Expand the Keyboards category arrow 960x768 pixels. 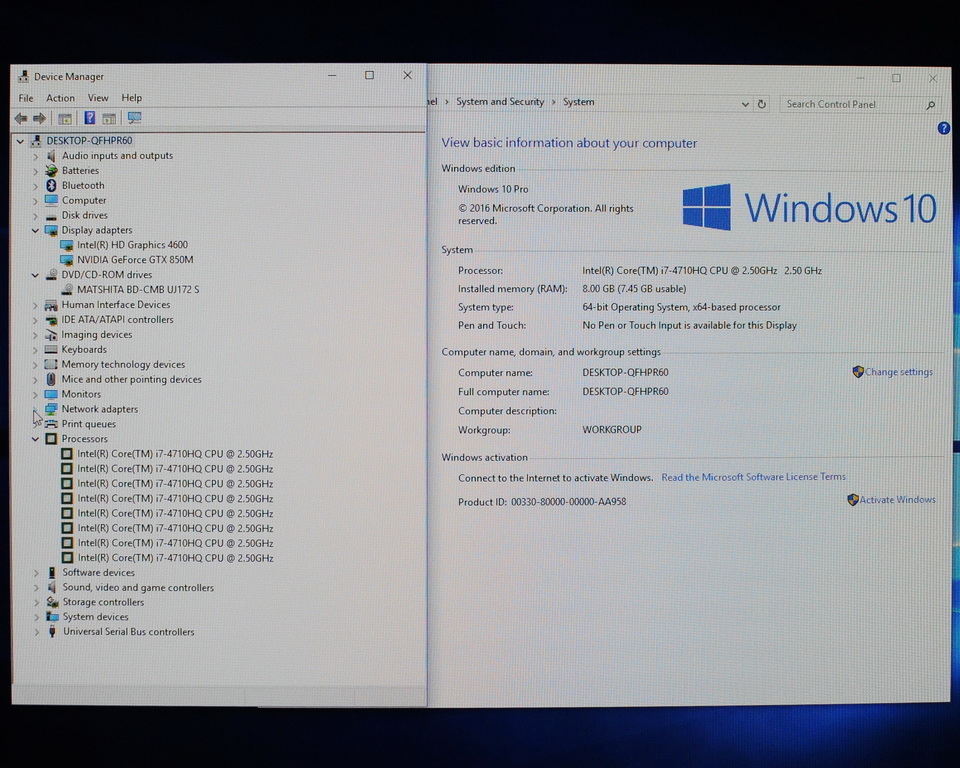coord(35,350)
